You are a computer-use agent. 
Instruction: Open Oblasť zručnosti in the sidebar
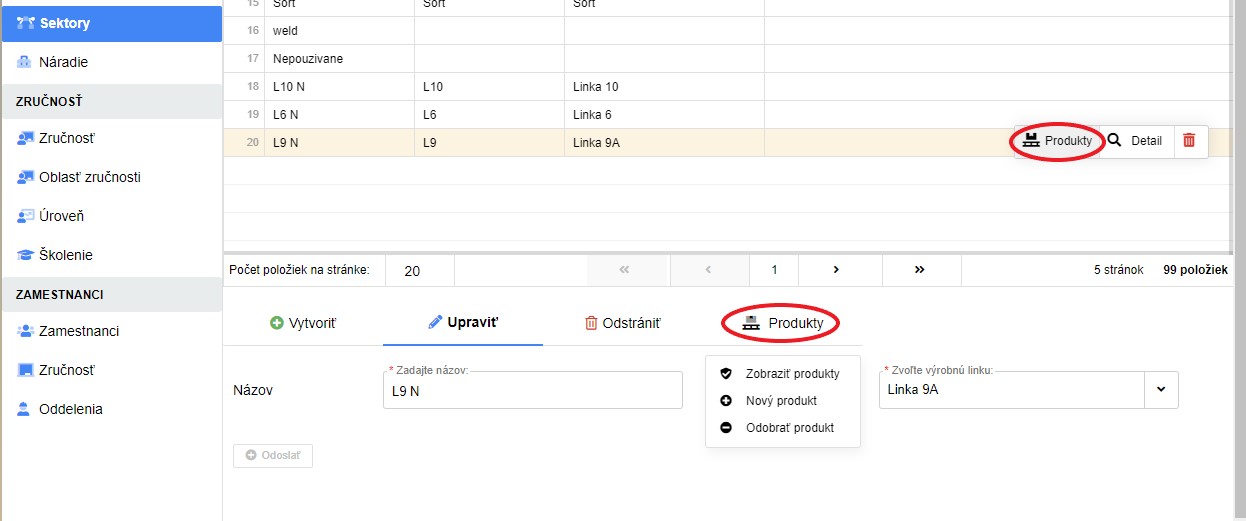coord(89,177)
